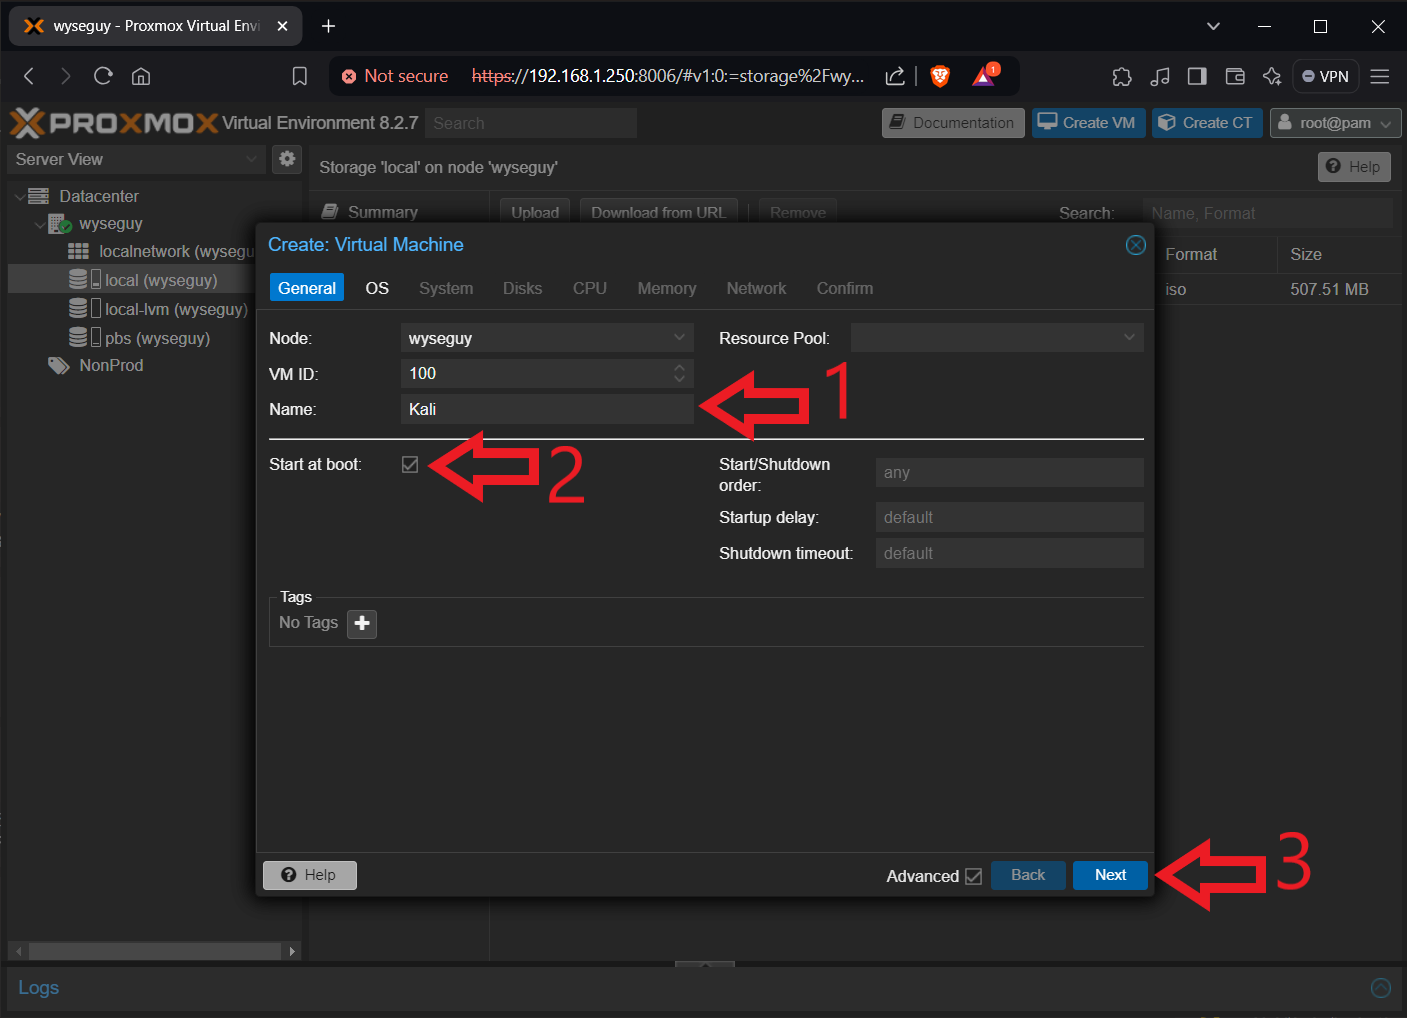Open Leo AI sparkle icon
1407x1018 pixels.
[x=1272, y=76]
